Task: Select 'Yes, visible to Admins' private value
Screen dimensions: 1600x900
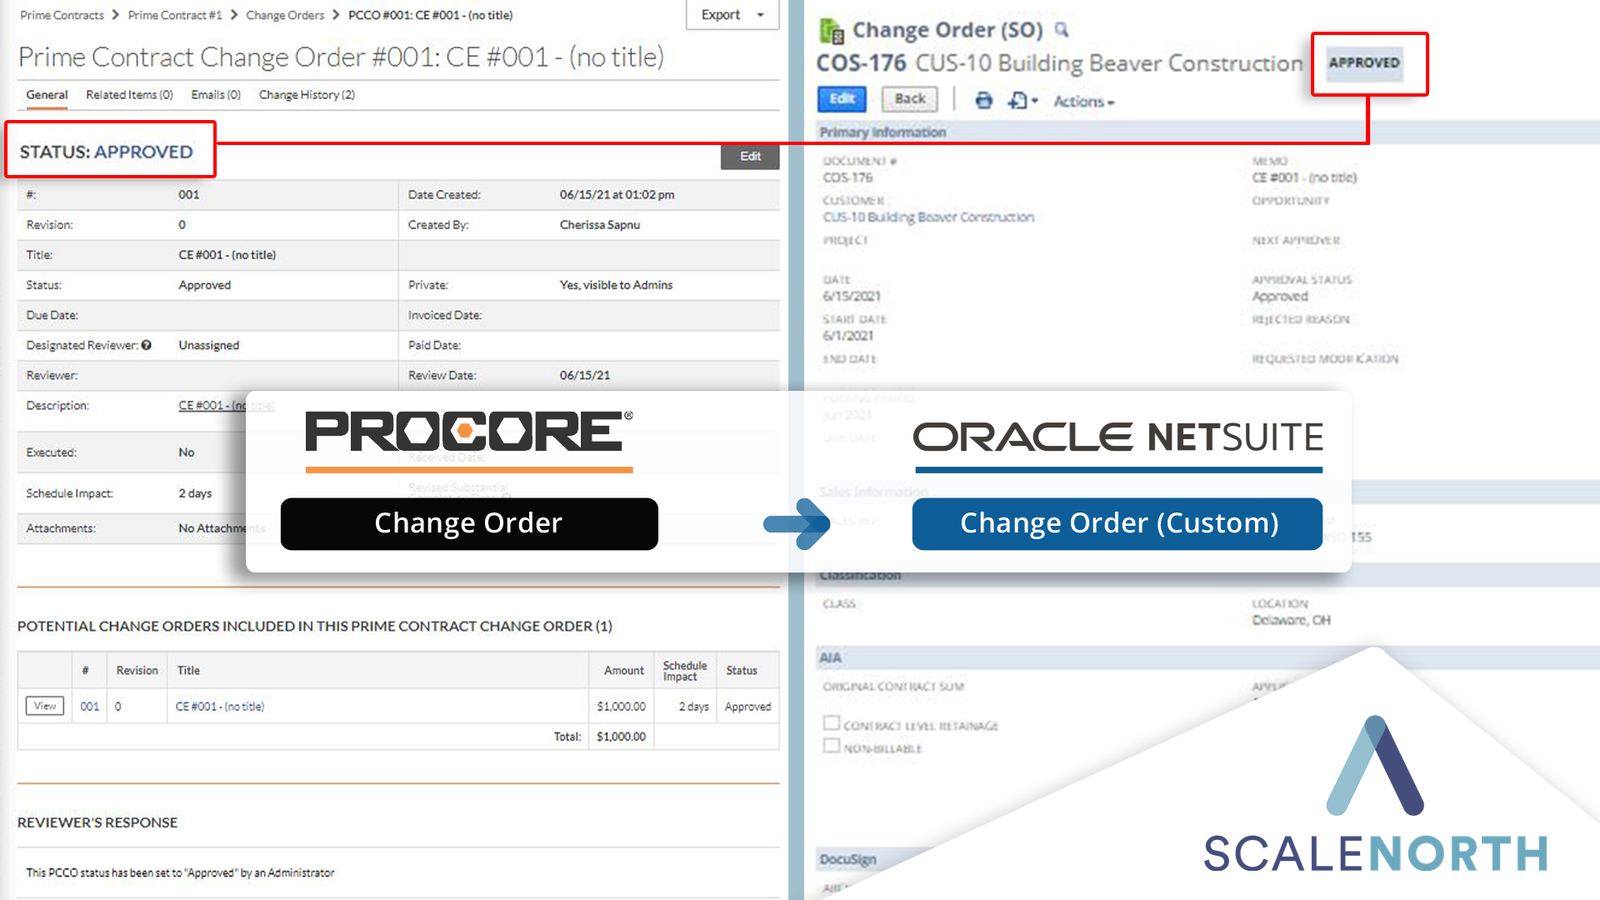Action: [x=616, y=285]
